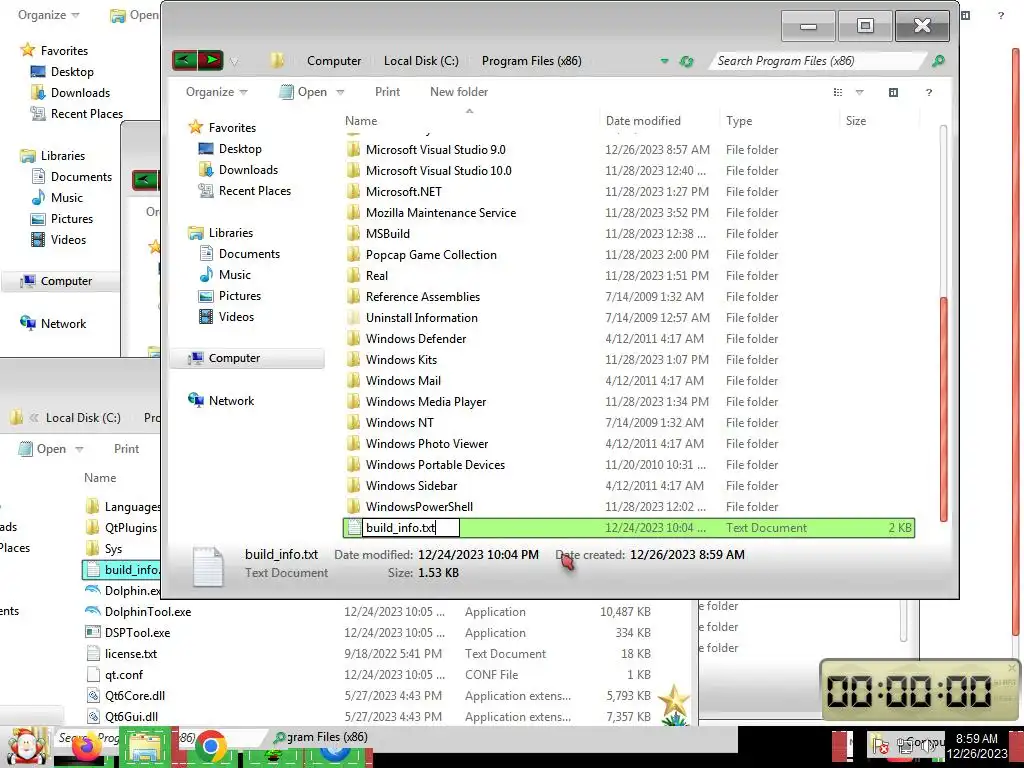Open Google Chrome from the taskbar
Image resolution: width=1024 pixels, height=768 pixels.
tap(210, 746)
